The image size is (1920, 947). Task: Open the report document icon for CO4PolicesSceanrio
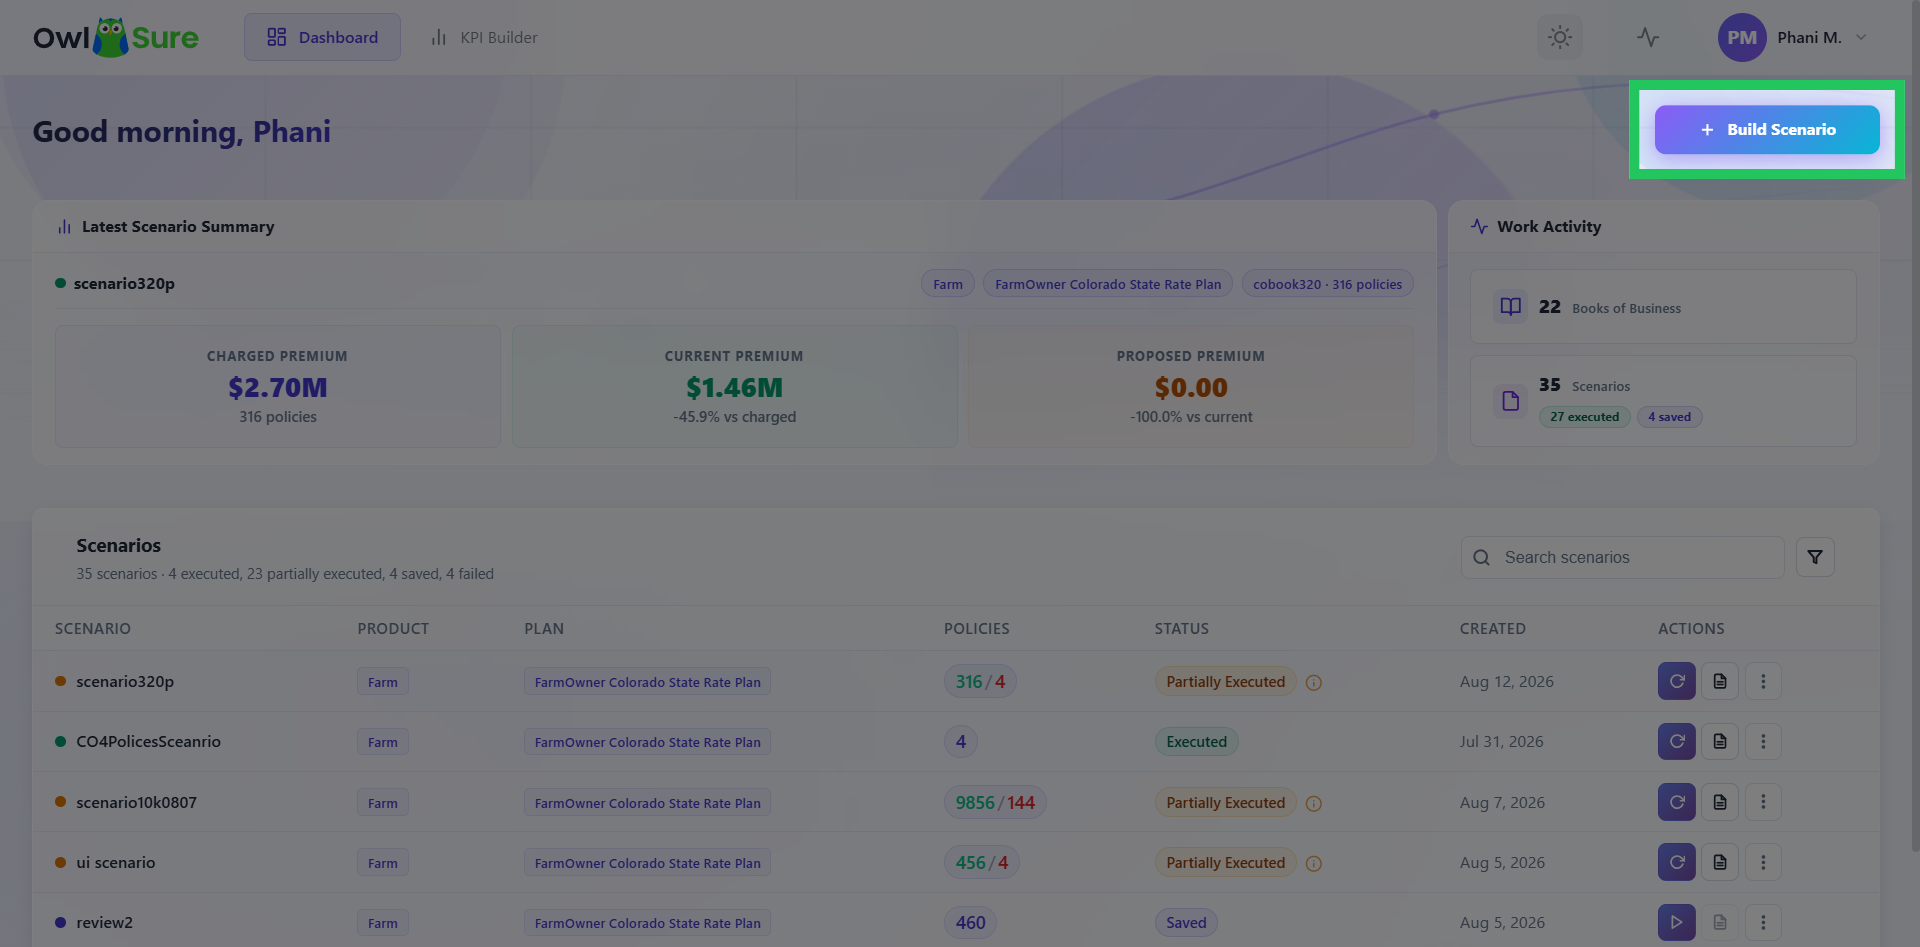point(1720,741)
